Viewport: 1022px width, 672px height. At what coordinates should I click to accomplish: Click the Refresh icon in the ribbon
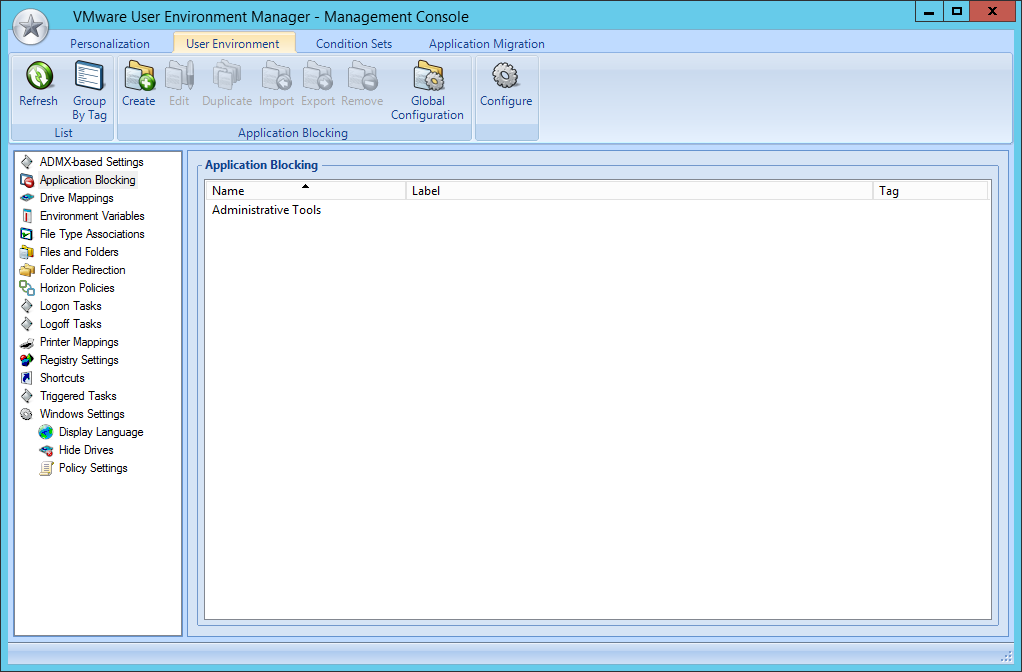(39, 76)
